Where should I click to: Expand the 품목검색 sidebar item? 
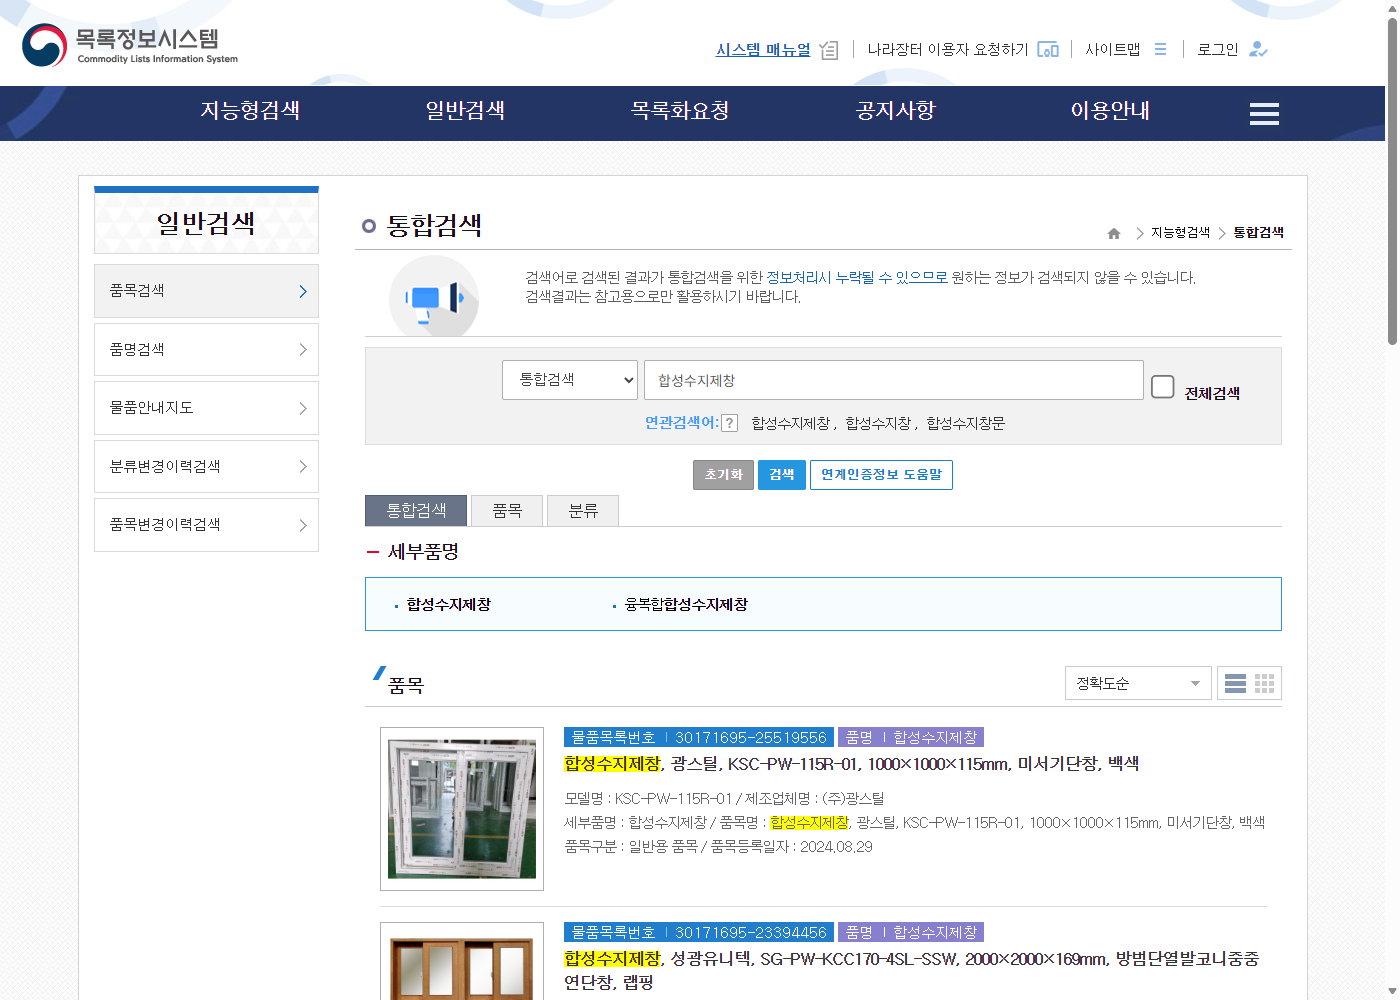click(206, 291)
